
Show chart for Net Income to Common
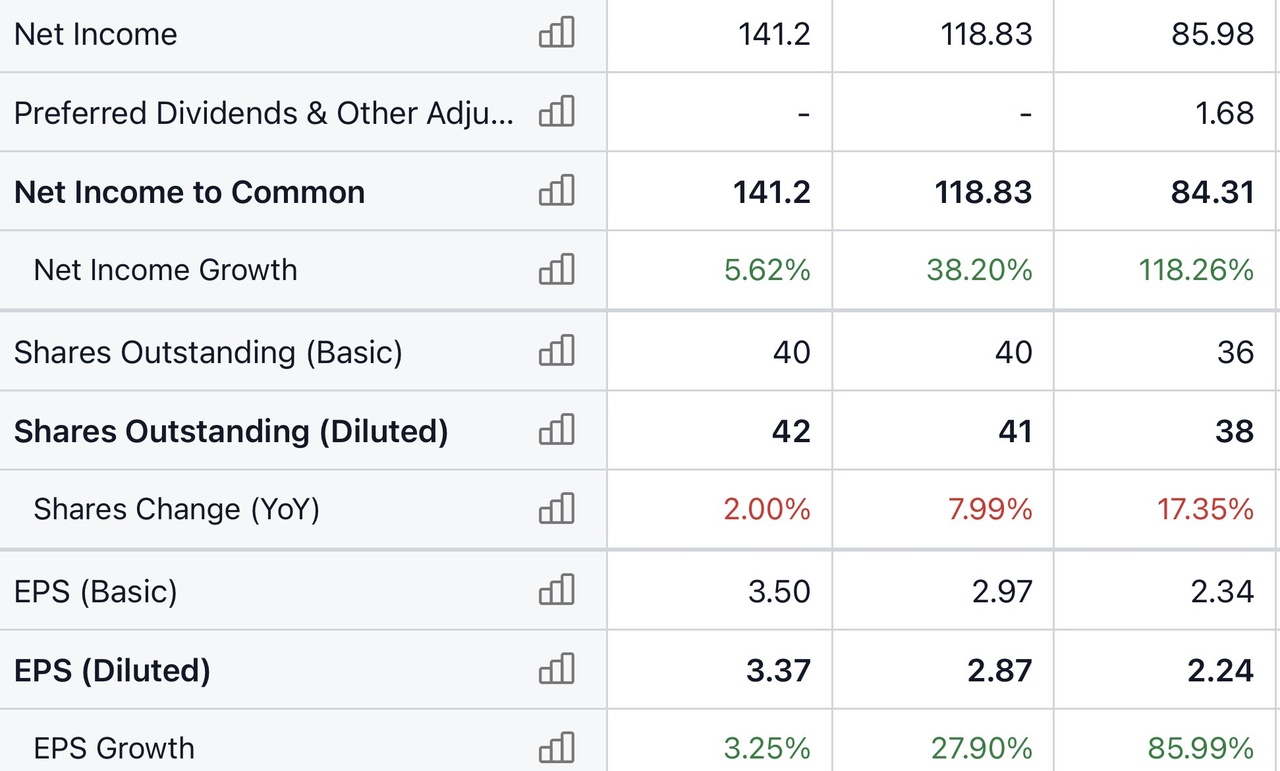tap(557, 191)
